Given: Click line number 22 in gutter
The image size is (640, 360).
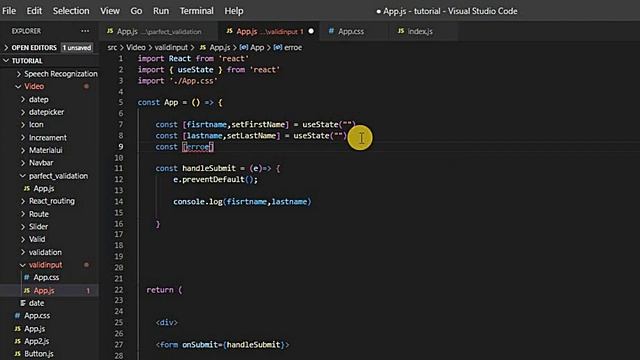Looking at the screenshot, I should 118,290.
